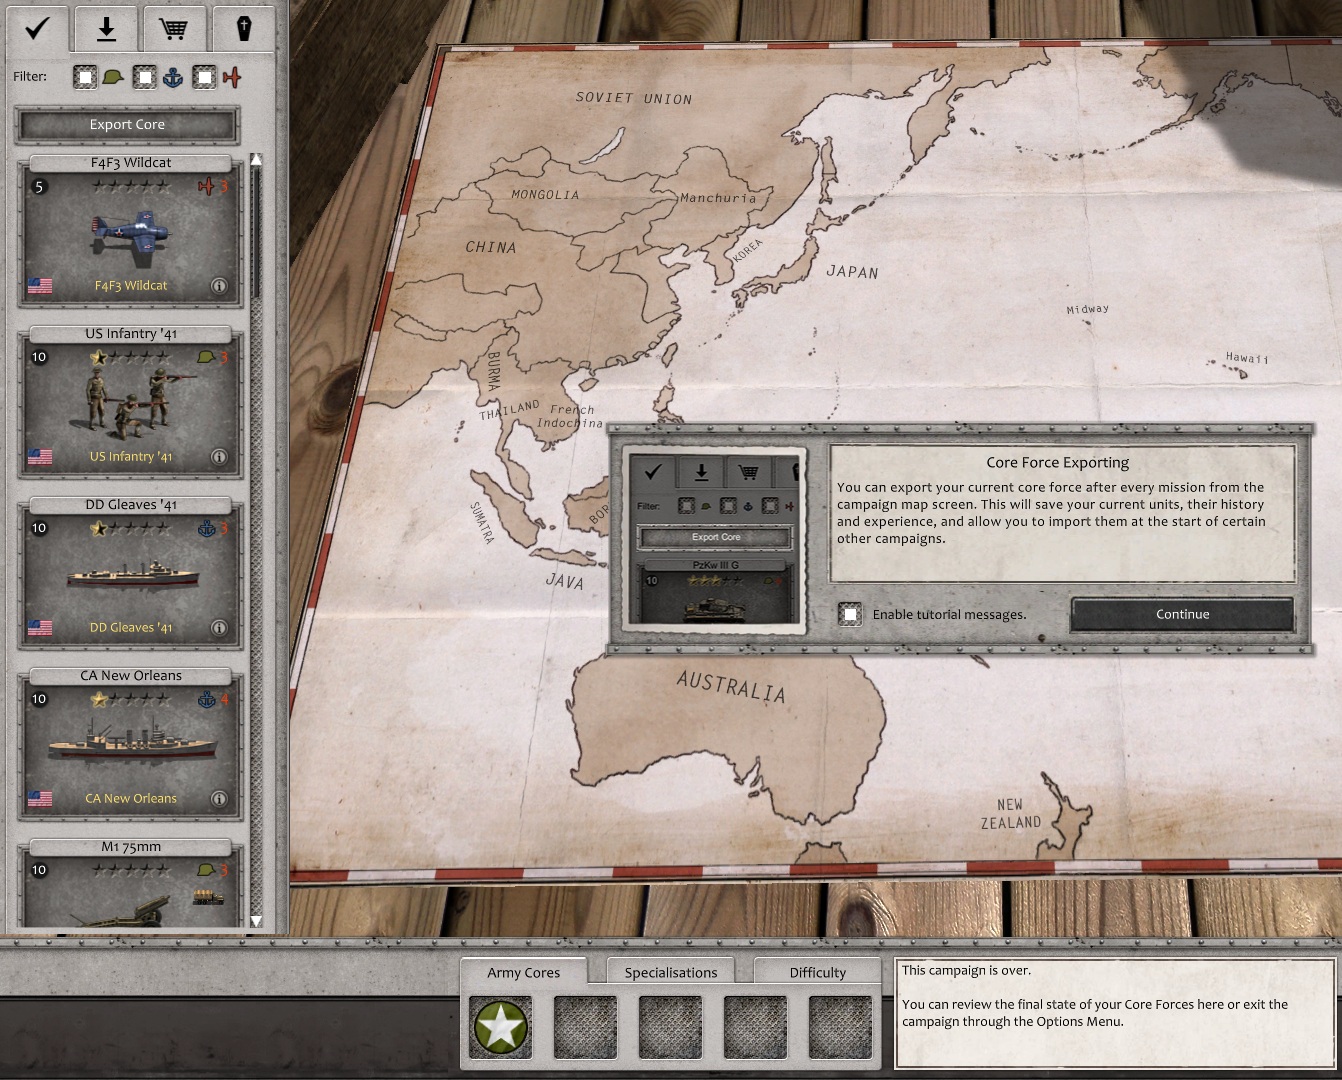The image size is (1342, 1080).
Task: Open the fallen units tombstone tab
Action: click(x=243, y=28)
